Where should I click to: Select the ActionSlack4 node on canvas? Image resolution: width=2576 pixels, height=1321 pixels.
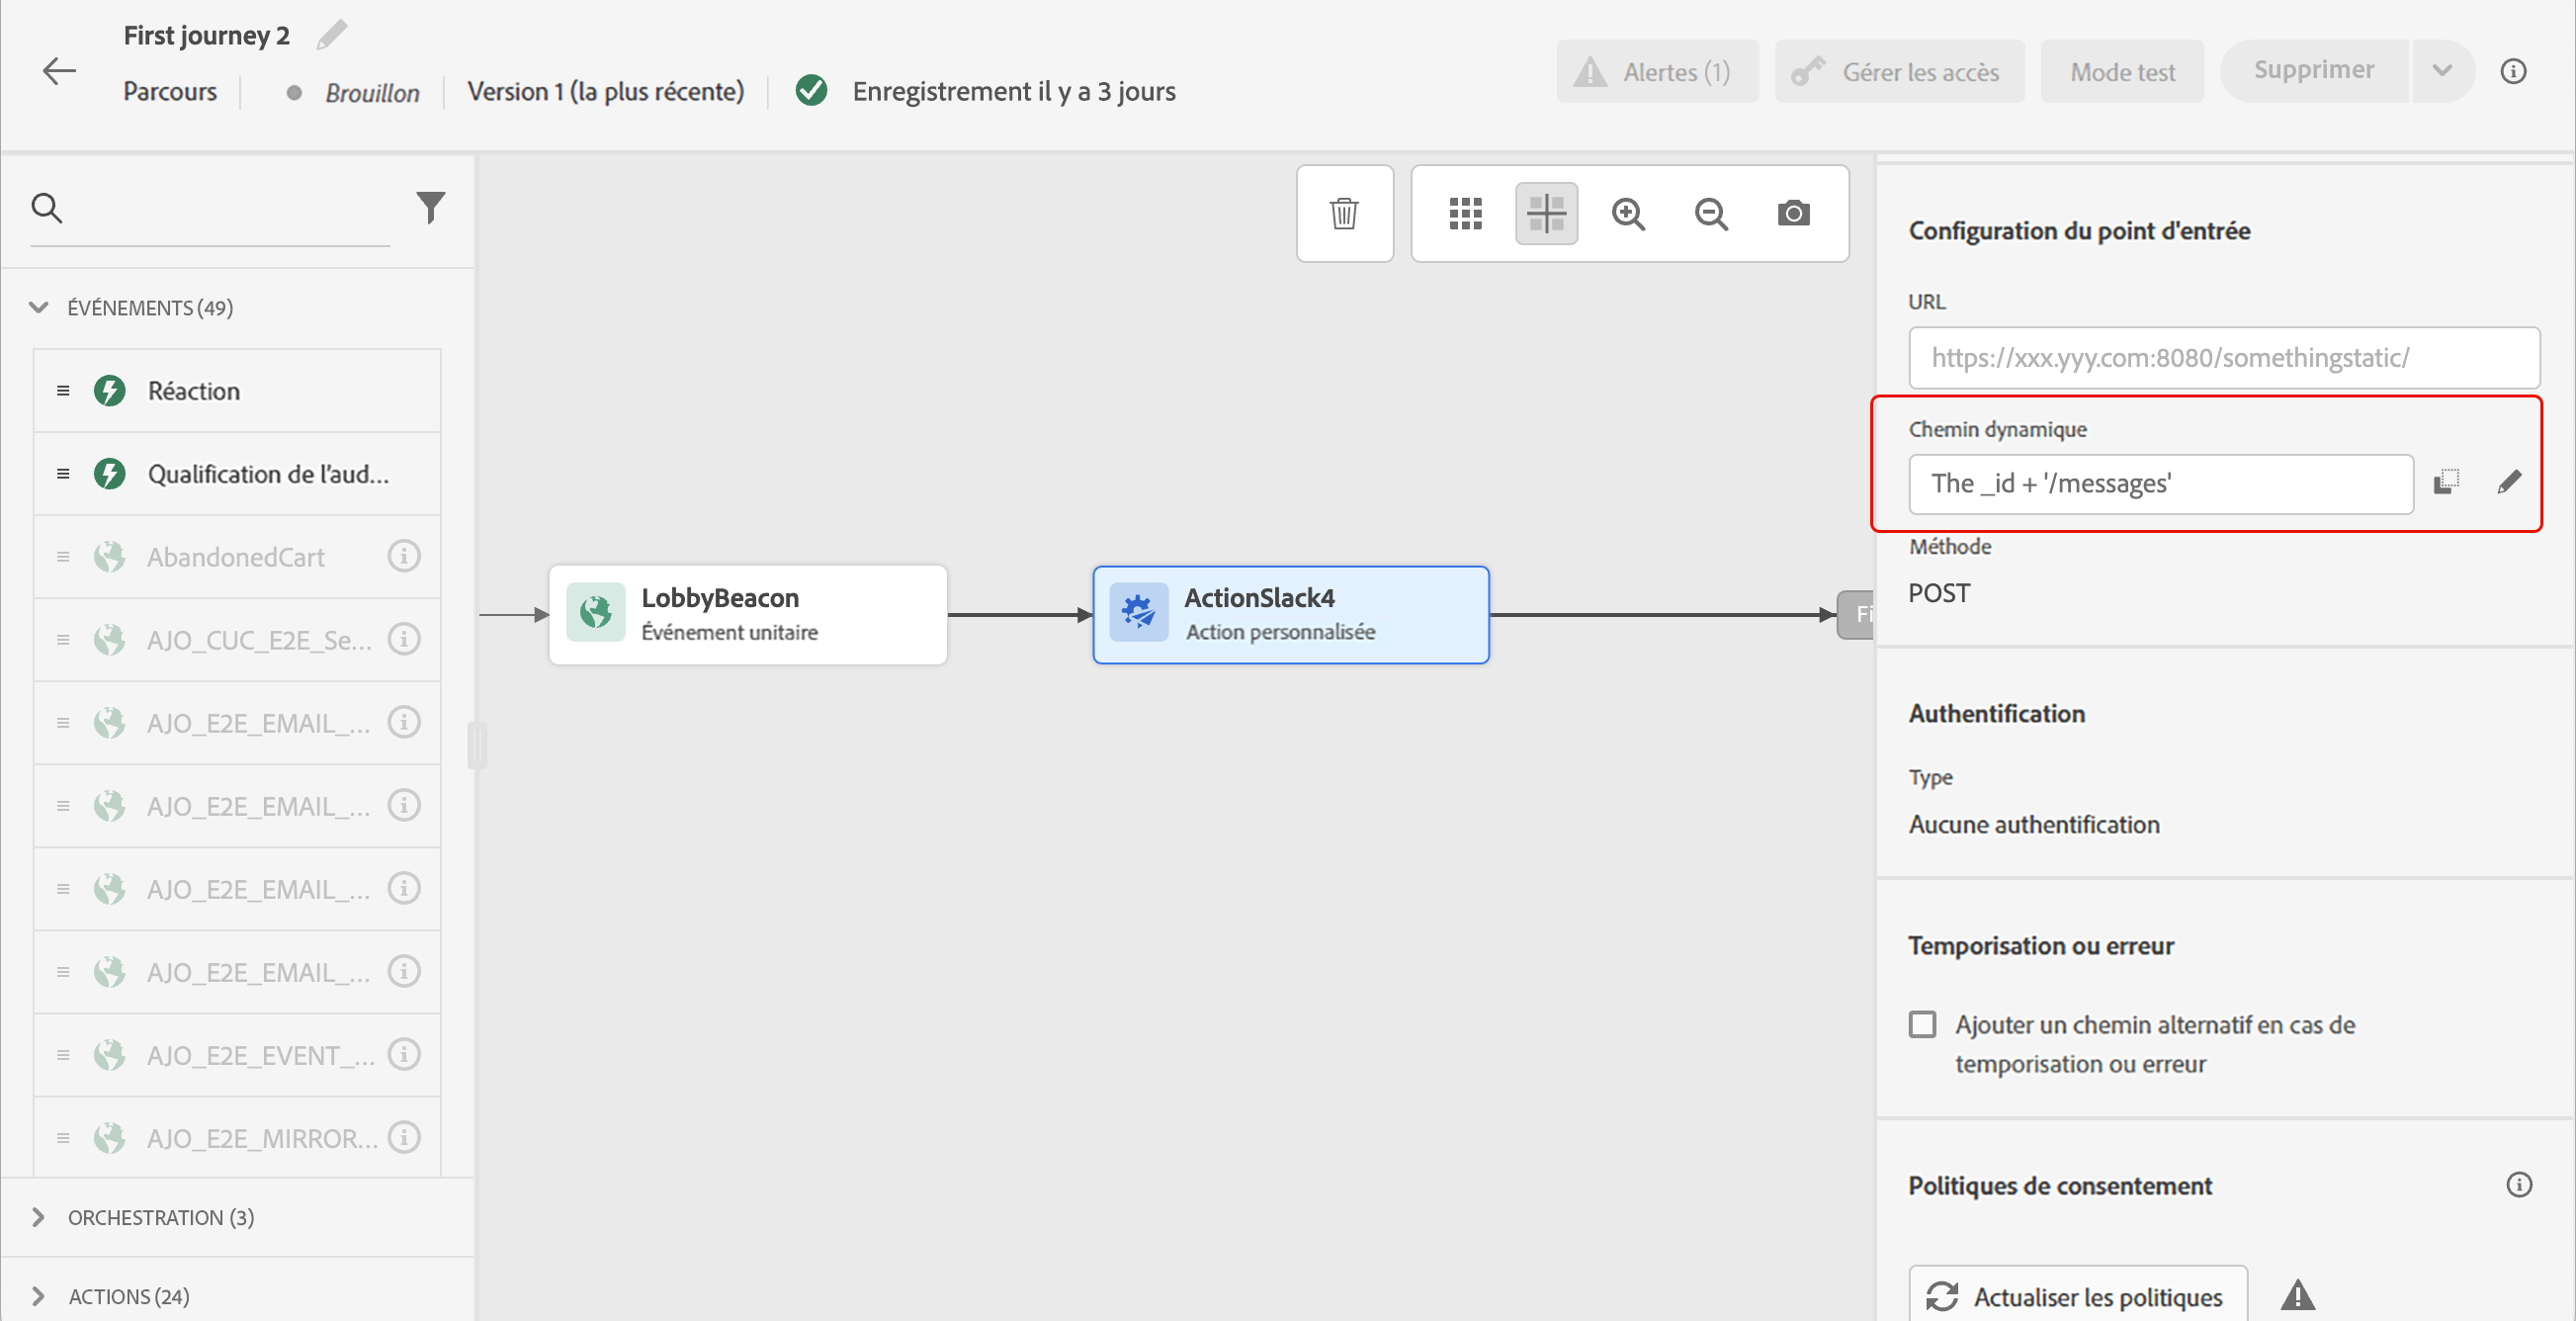coord(1290,614)
